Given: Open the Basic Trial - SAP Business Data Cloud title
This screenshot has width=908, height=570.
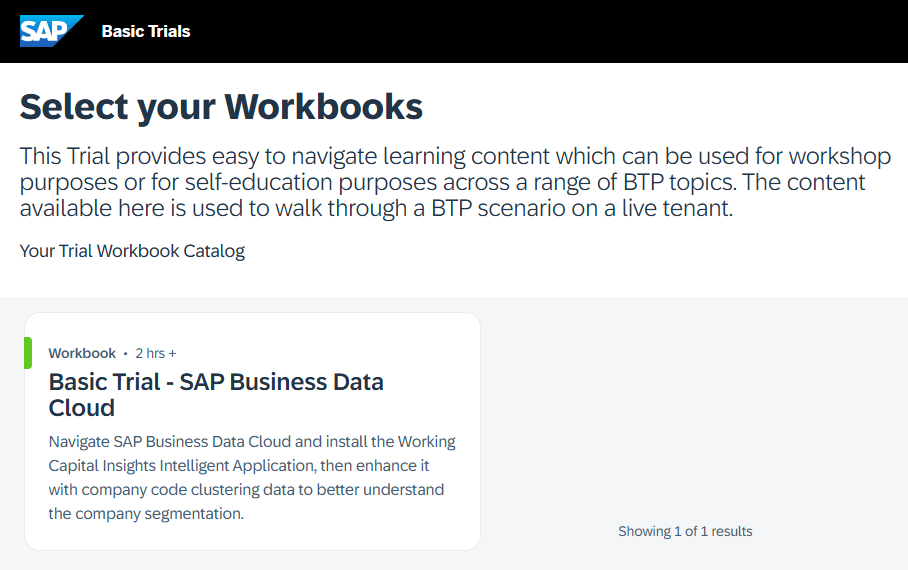Looking at the screenshot, I should click(216, 394).
